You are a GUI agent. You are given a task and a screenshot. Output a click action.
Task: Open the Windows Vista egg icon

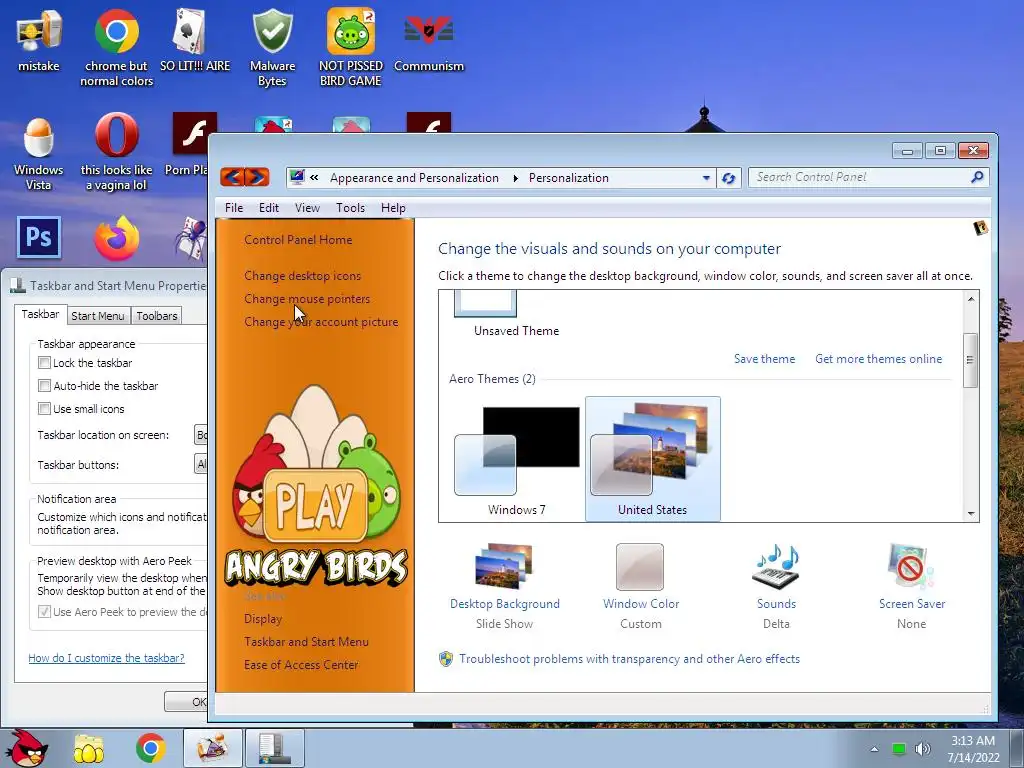click(39, 153)
